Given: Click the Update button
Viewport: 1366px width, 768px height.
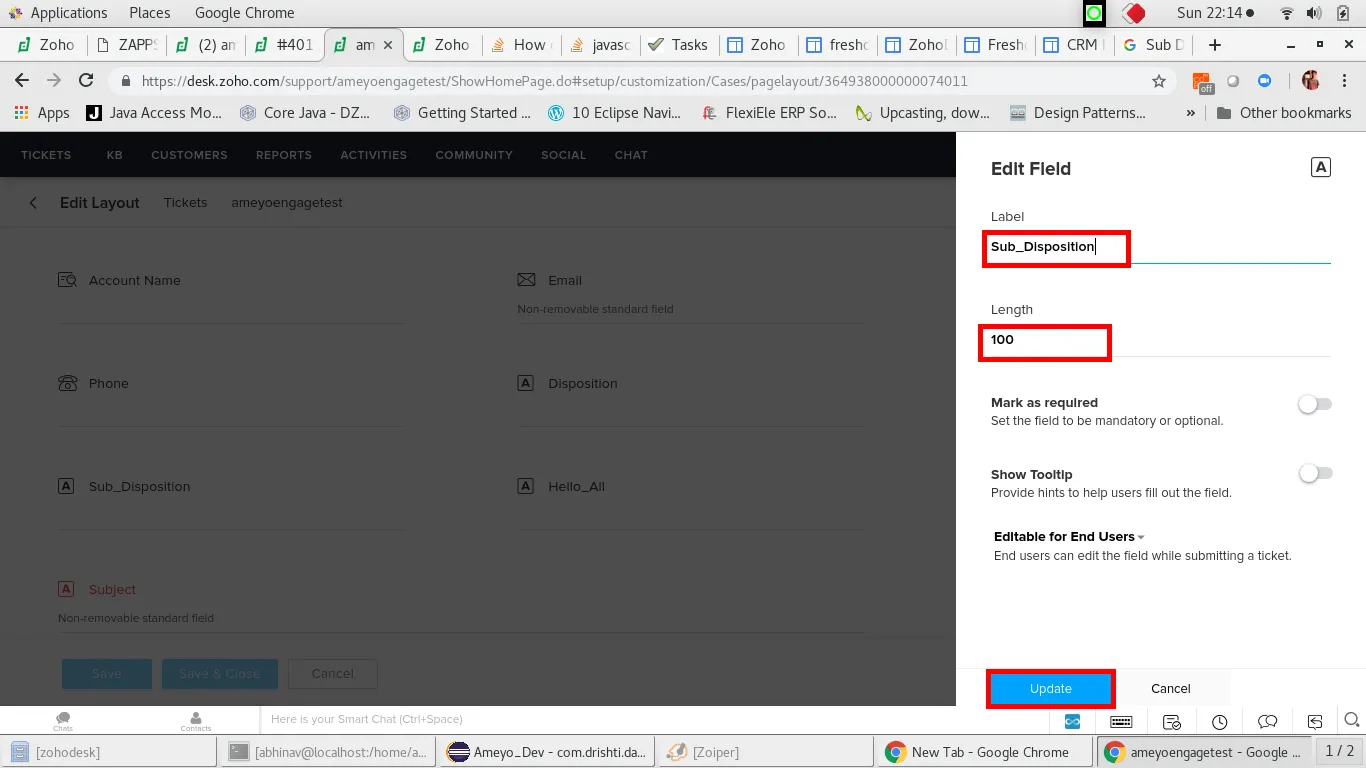Looking at the screenshot, I should click(x=1050, y=689).
